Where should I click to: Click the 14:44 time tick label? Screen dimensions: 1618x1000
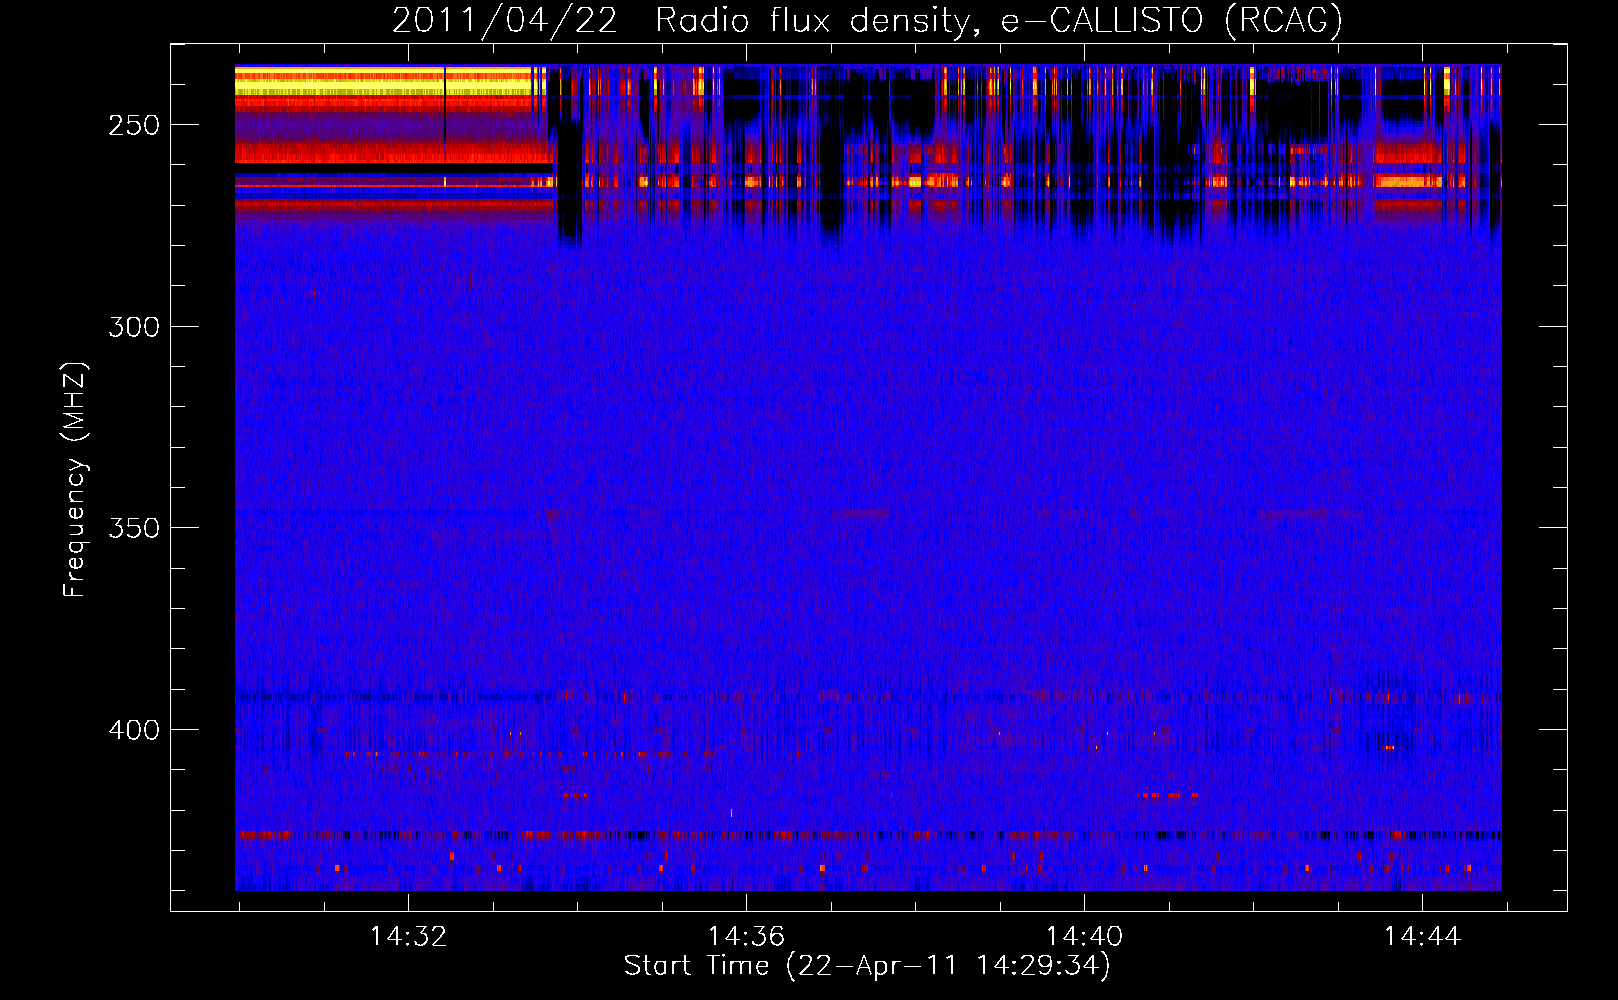point(1422,937)
